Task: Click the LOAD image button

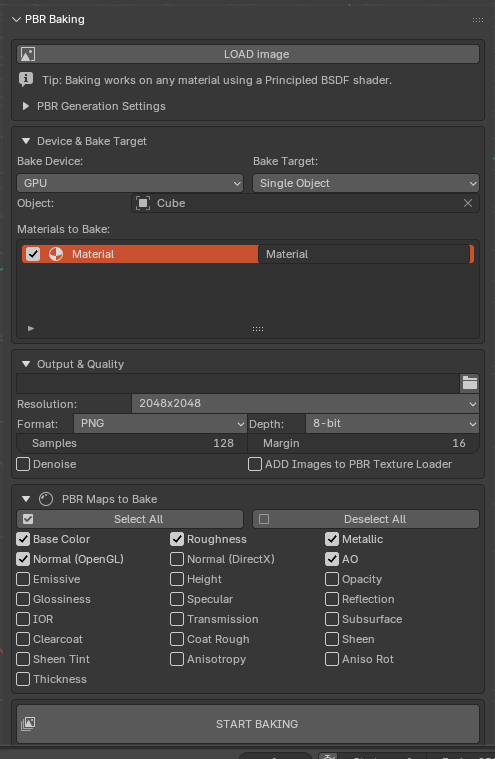Action: tap(248, 54)
